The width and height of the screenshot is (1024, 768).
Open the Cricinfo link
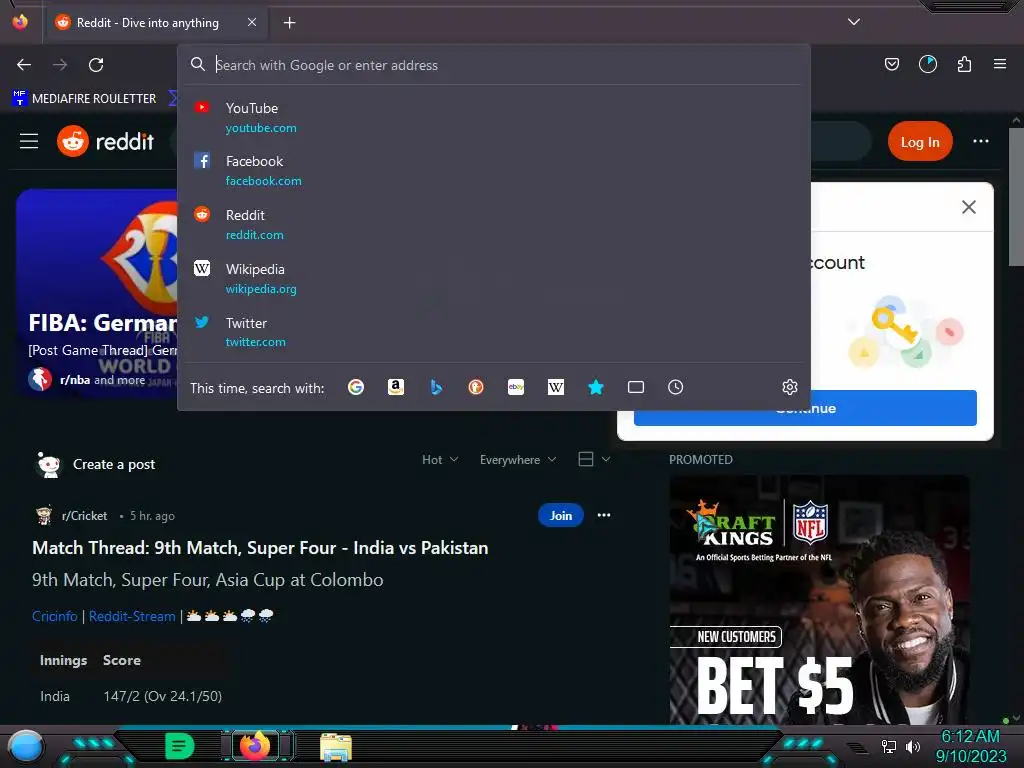click(x=55, y=616)
